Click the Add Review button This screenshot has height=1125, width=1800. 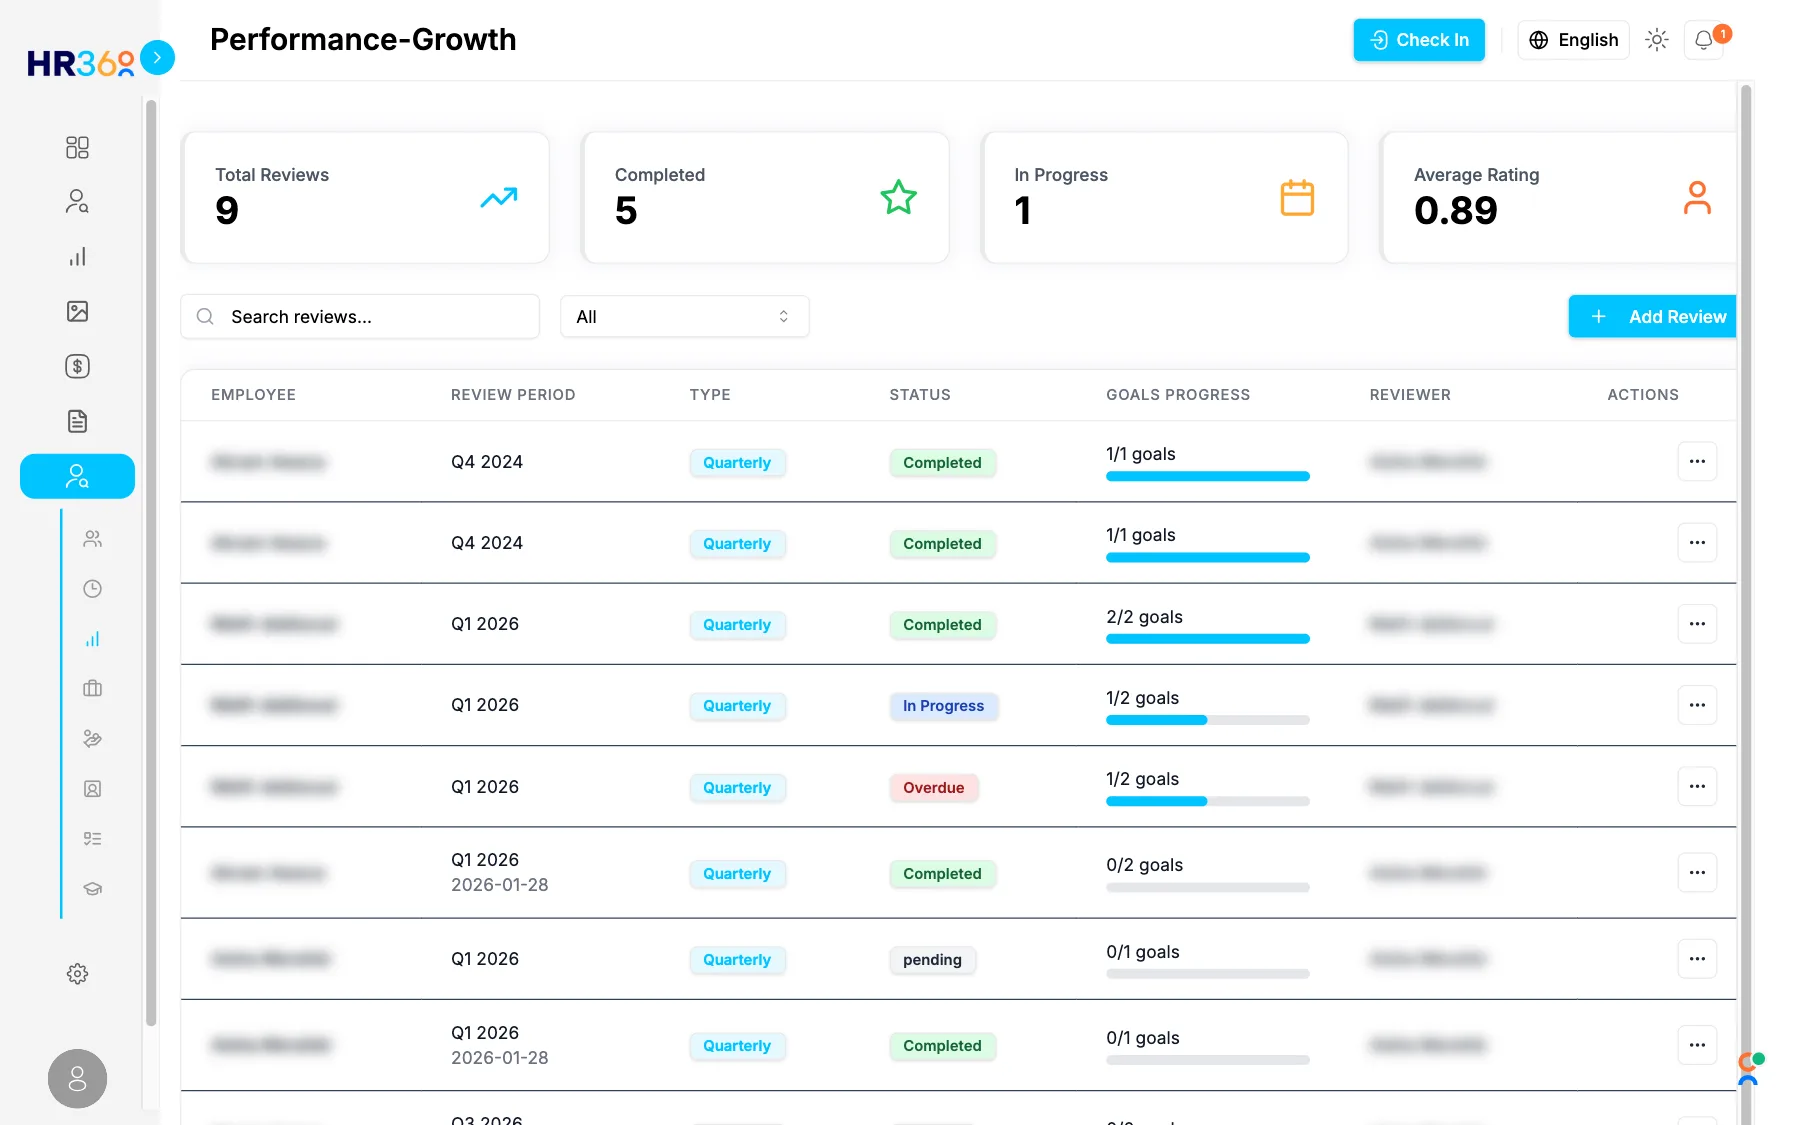click(x=1653, y=317)
